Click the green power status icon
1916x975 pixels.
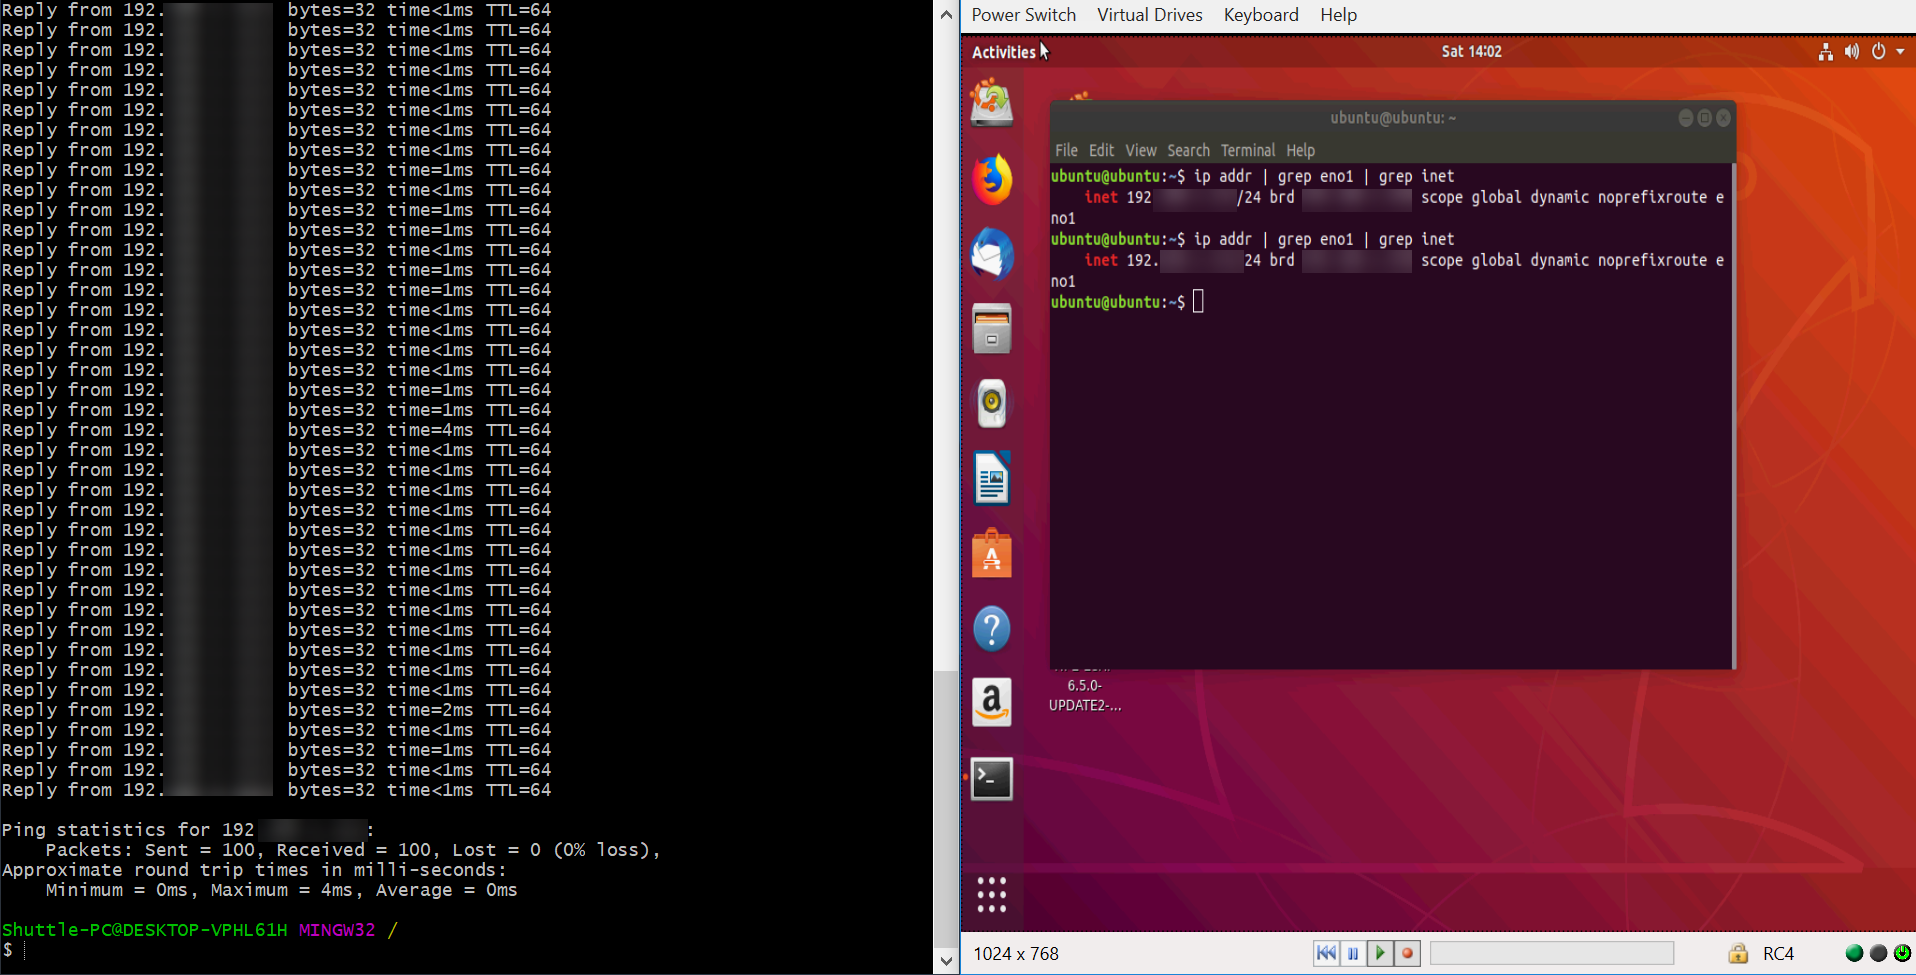pyautogui.click(x=1902, y=953)
